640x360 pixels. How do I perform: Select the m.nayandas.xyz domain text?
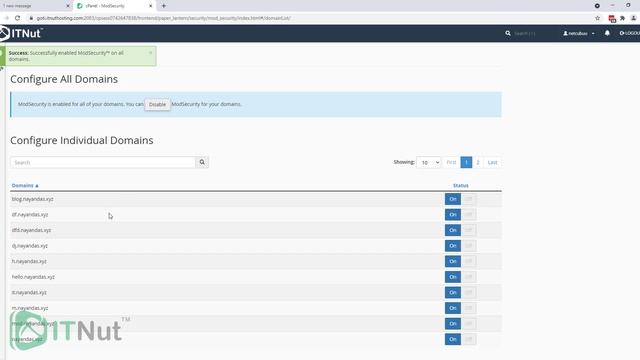click(30, 308)
